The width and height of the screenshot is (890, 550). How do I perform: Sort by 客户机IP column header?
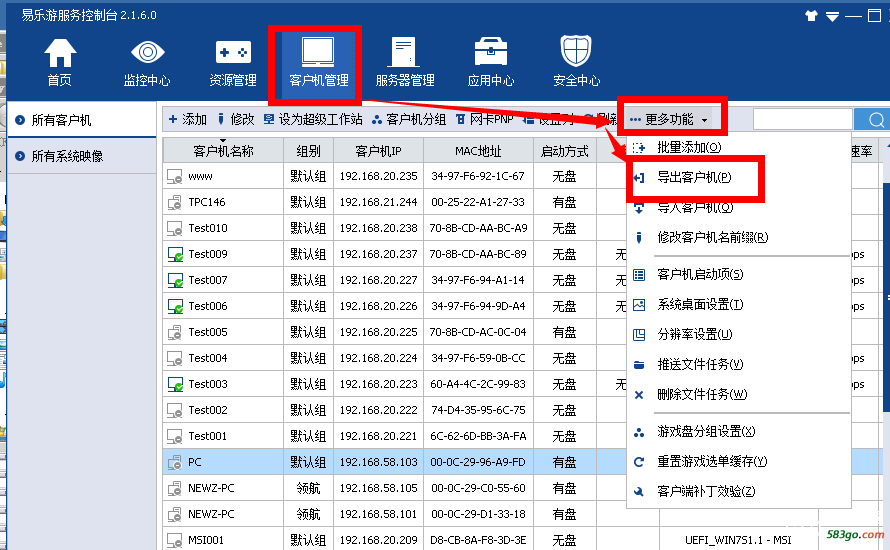[378, 151]
